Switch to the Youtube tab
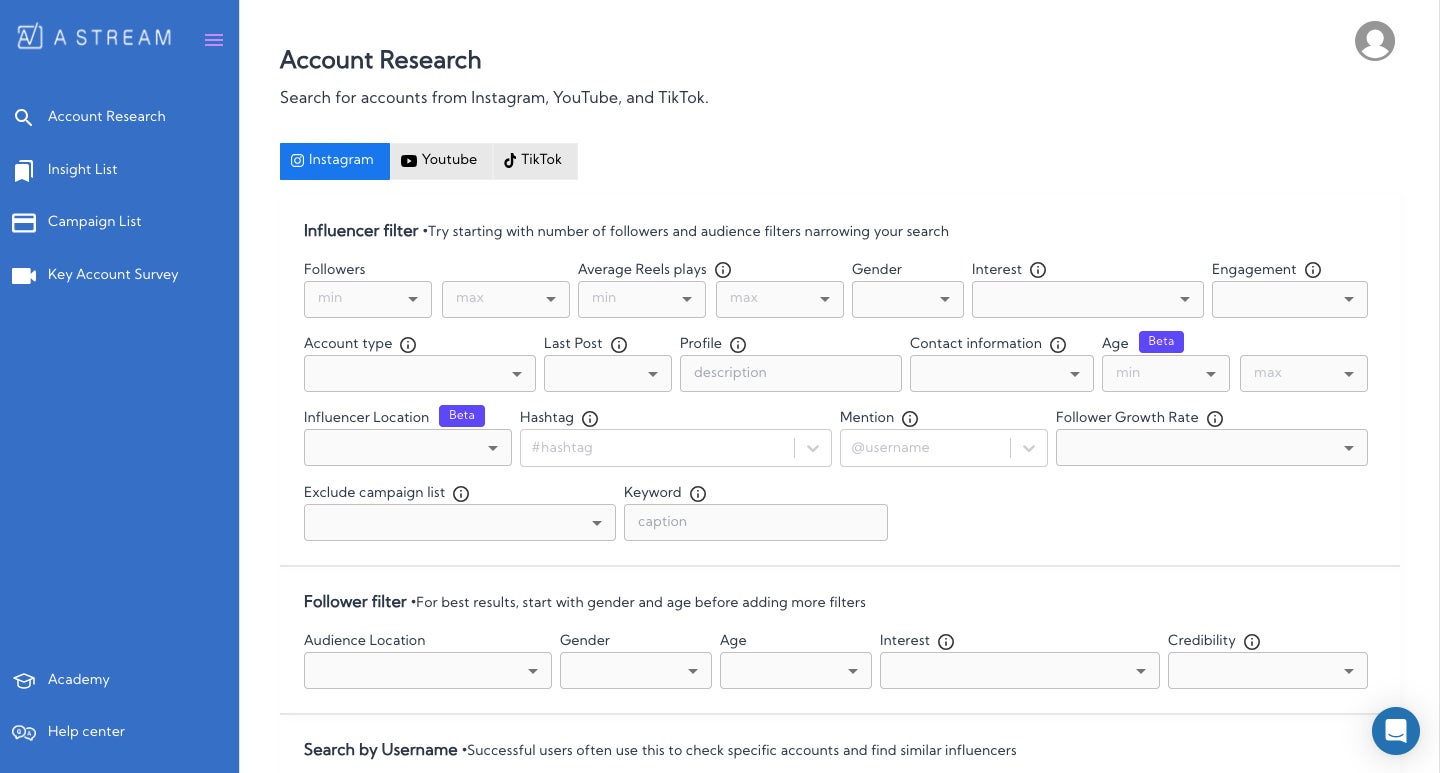Image resolution: width=1440 pixels, height=773 pixels. point(440,161)
